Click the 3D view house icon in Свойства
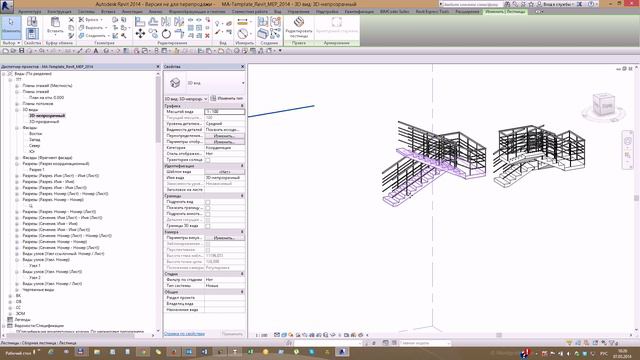Screen dimensions: 640x360 tap(175, 83)
